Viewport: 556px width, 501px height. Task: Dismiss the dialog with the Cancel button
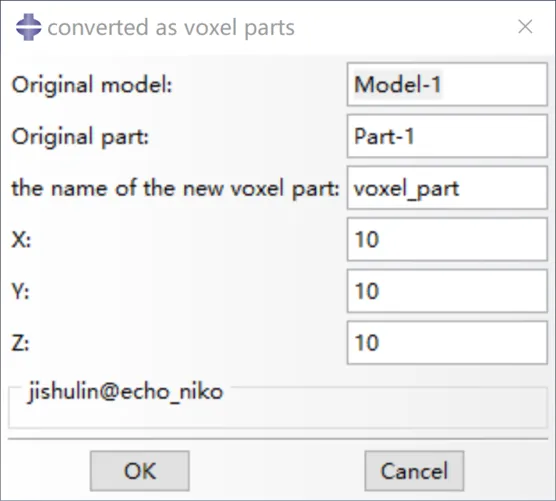[414, 471]
